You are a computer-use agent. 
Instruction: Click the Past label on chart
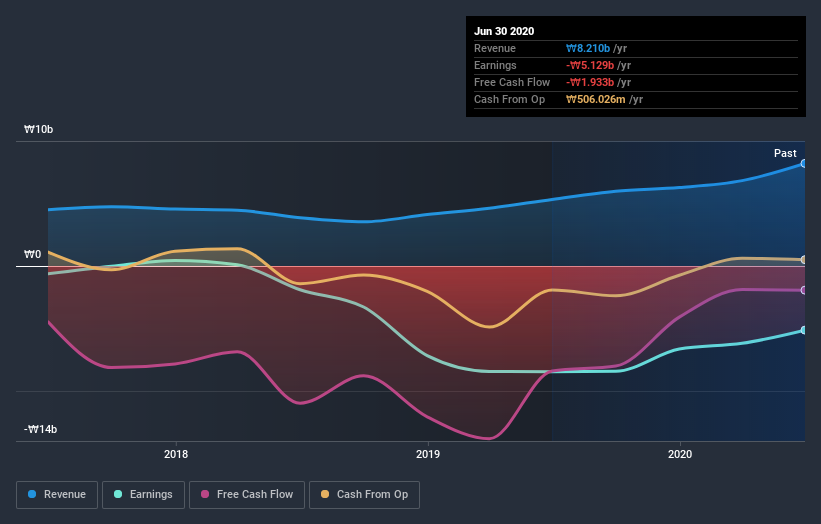tap(785, 153)
